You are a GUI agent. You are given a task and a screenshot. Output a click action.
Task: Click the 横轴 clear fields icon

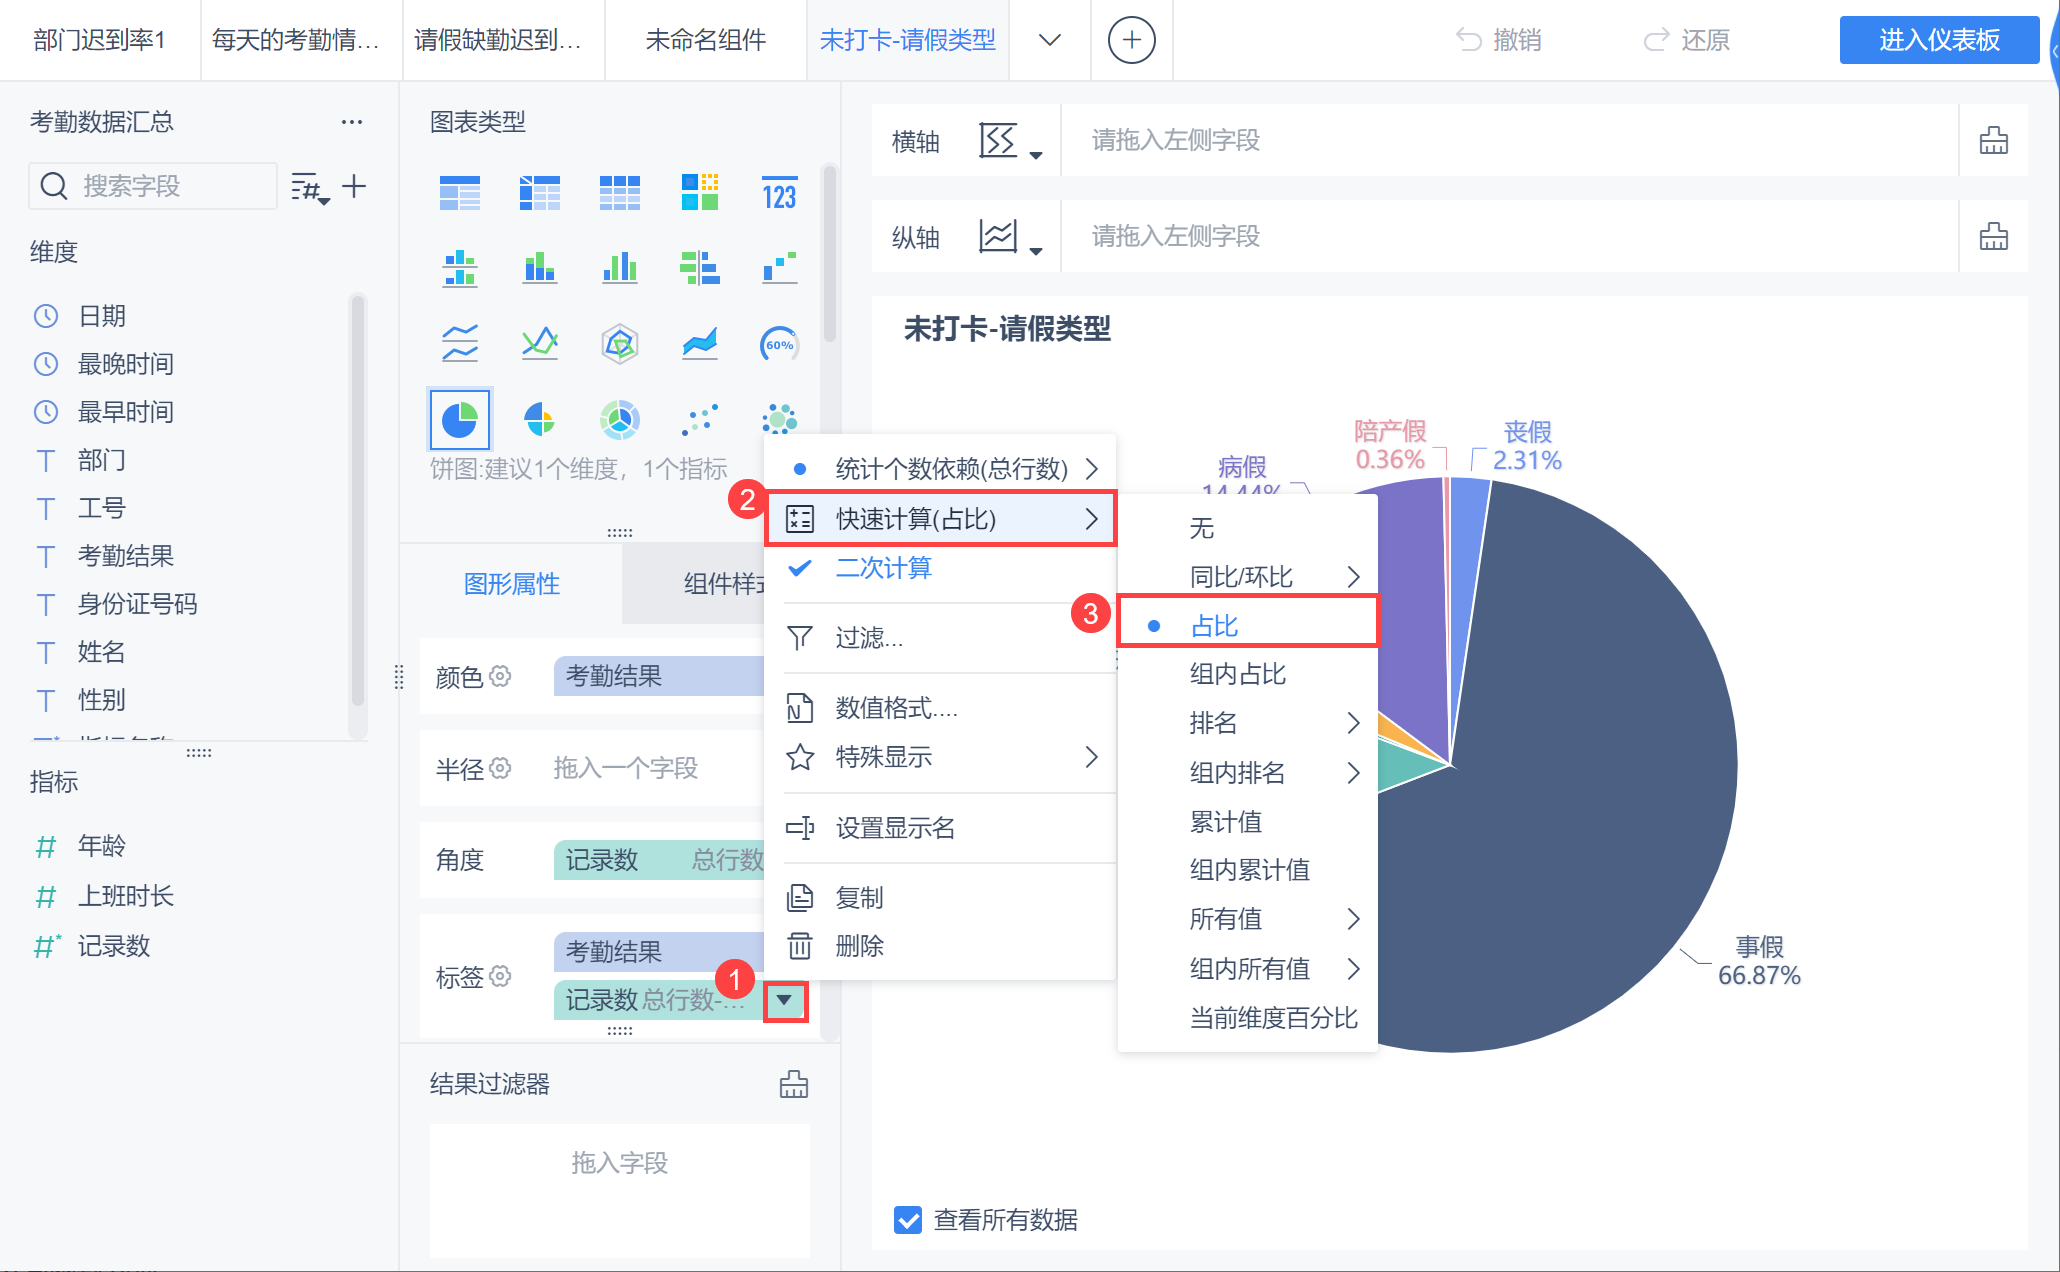click(x=1993, y=141)
